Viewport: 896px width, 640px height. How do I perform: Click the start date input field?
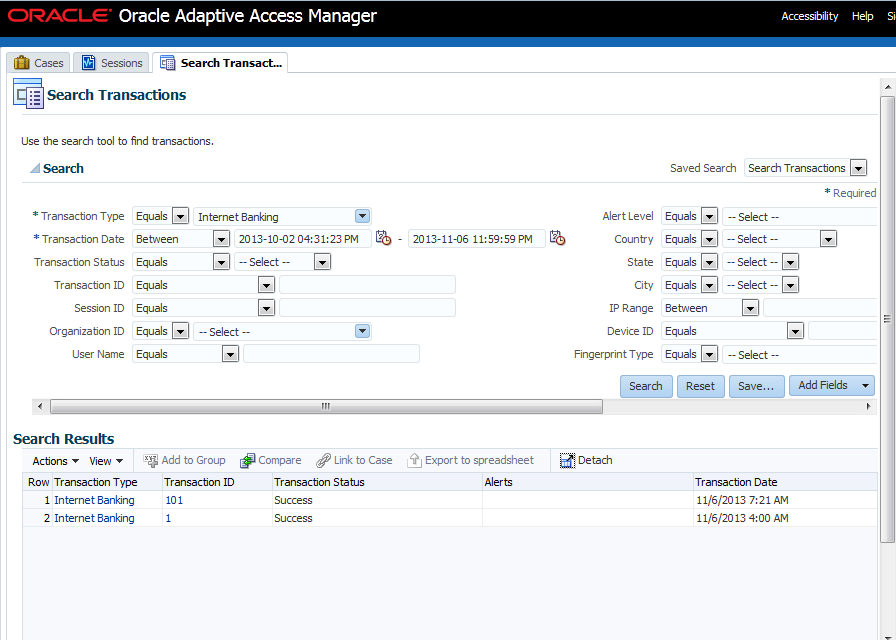click(303, 239)
